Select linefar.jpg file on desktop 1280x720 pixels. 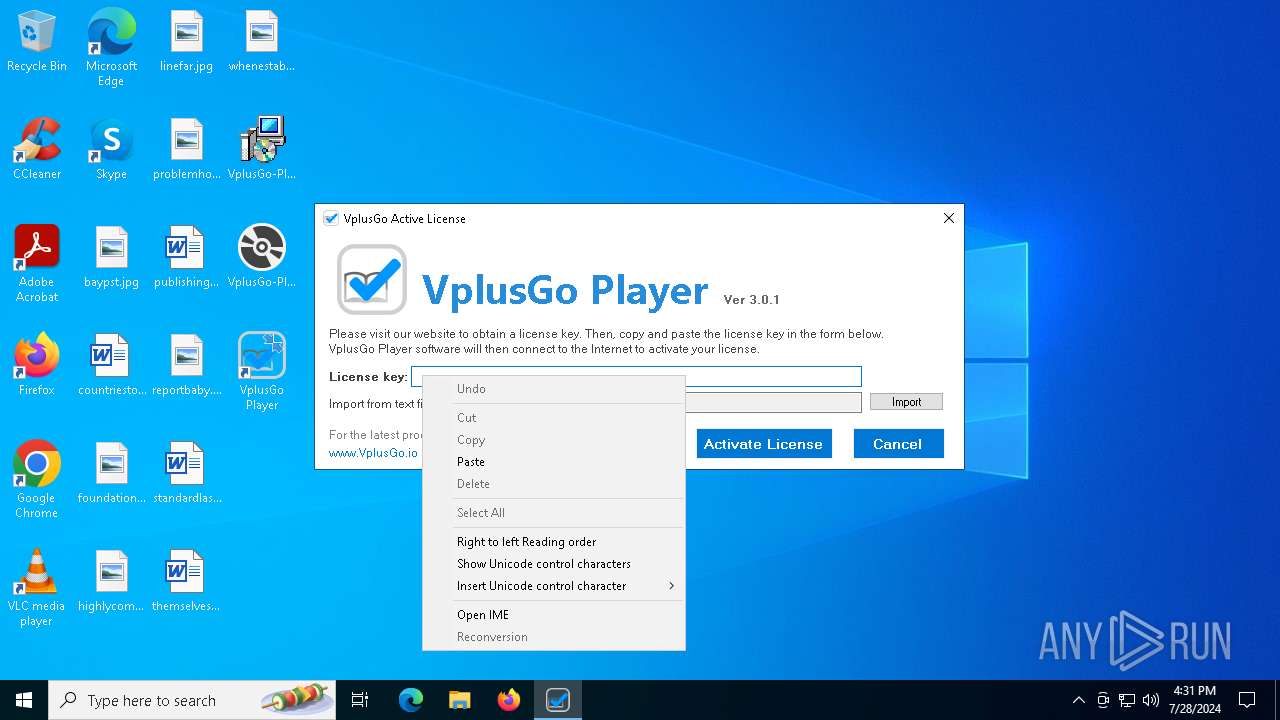point(186,42)
